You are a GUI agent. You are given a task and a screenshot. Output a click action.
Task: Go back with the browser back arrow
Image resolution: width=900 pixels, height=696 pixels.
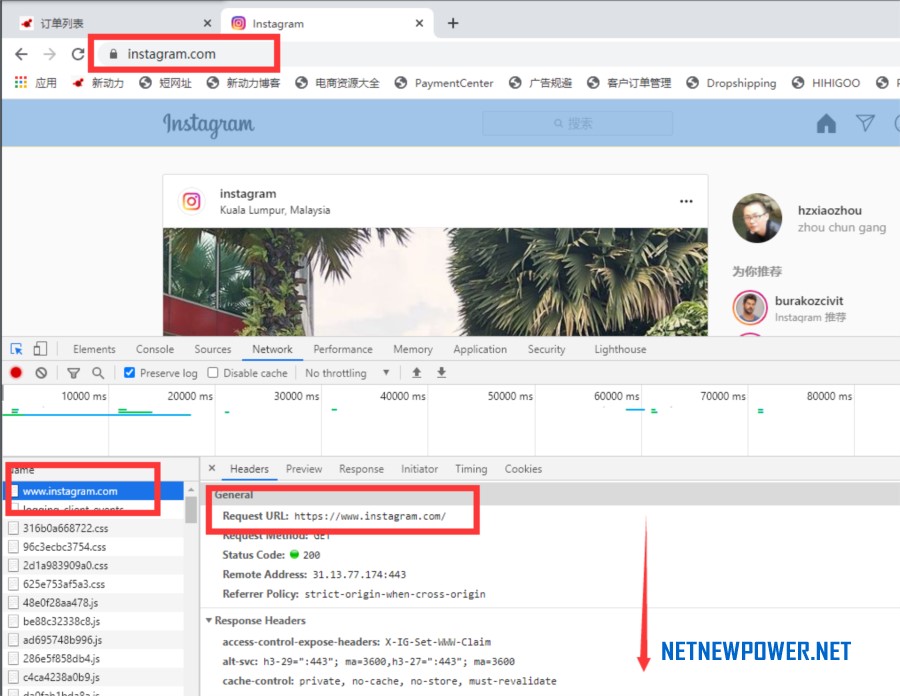[21, 54]
